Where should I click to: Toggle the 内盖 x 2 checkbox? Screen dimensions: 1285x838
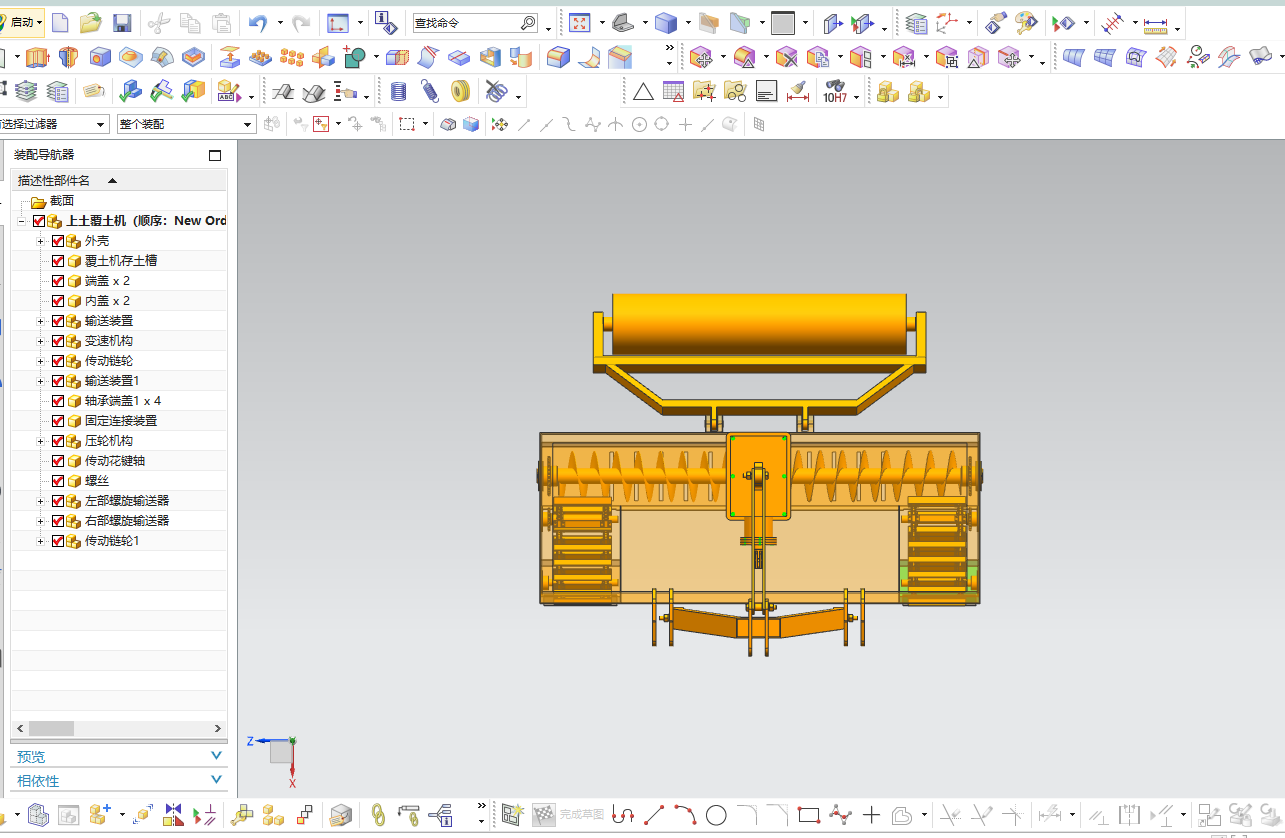coord(58,301)
